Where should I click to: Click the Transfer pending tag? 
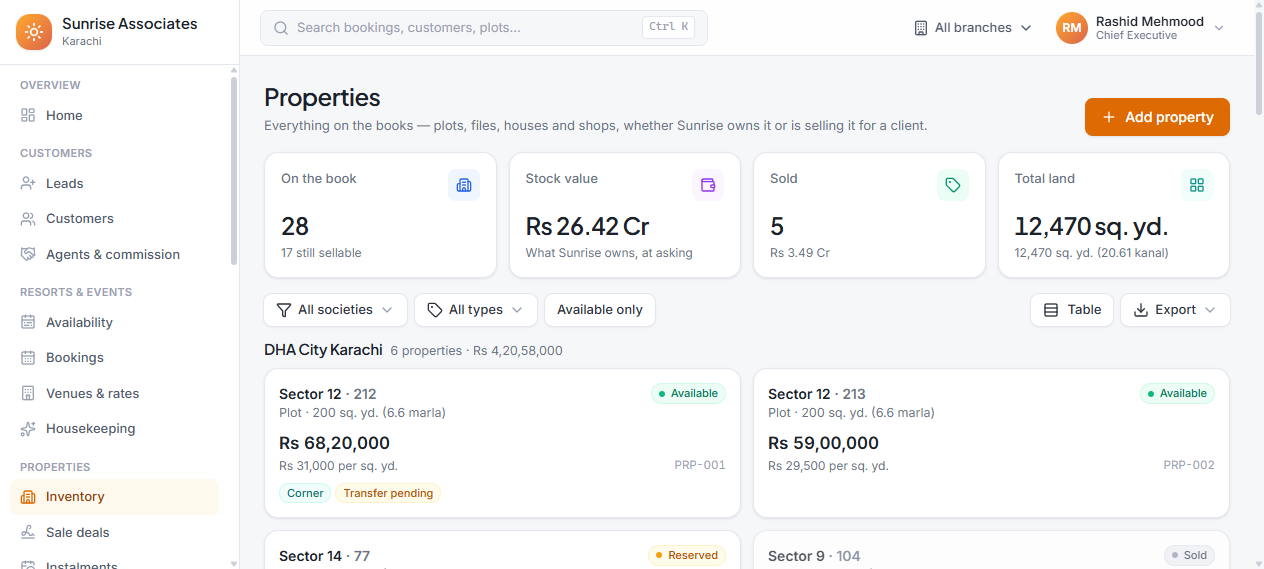(x=388, y=493)
